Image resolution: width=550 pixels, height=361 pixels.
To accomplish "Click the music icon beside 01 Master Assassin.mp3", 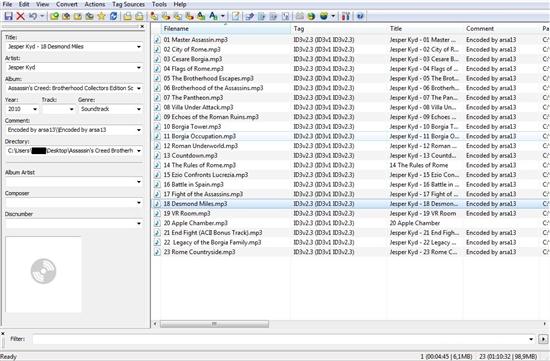I will (157, 40).
